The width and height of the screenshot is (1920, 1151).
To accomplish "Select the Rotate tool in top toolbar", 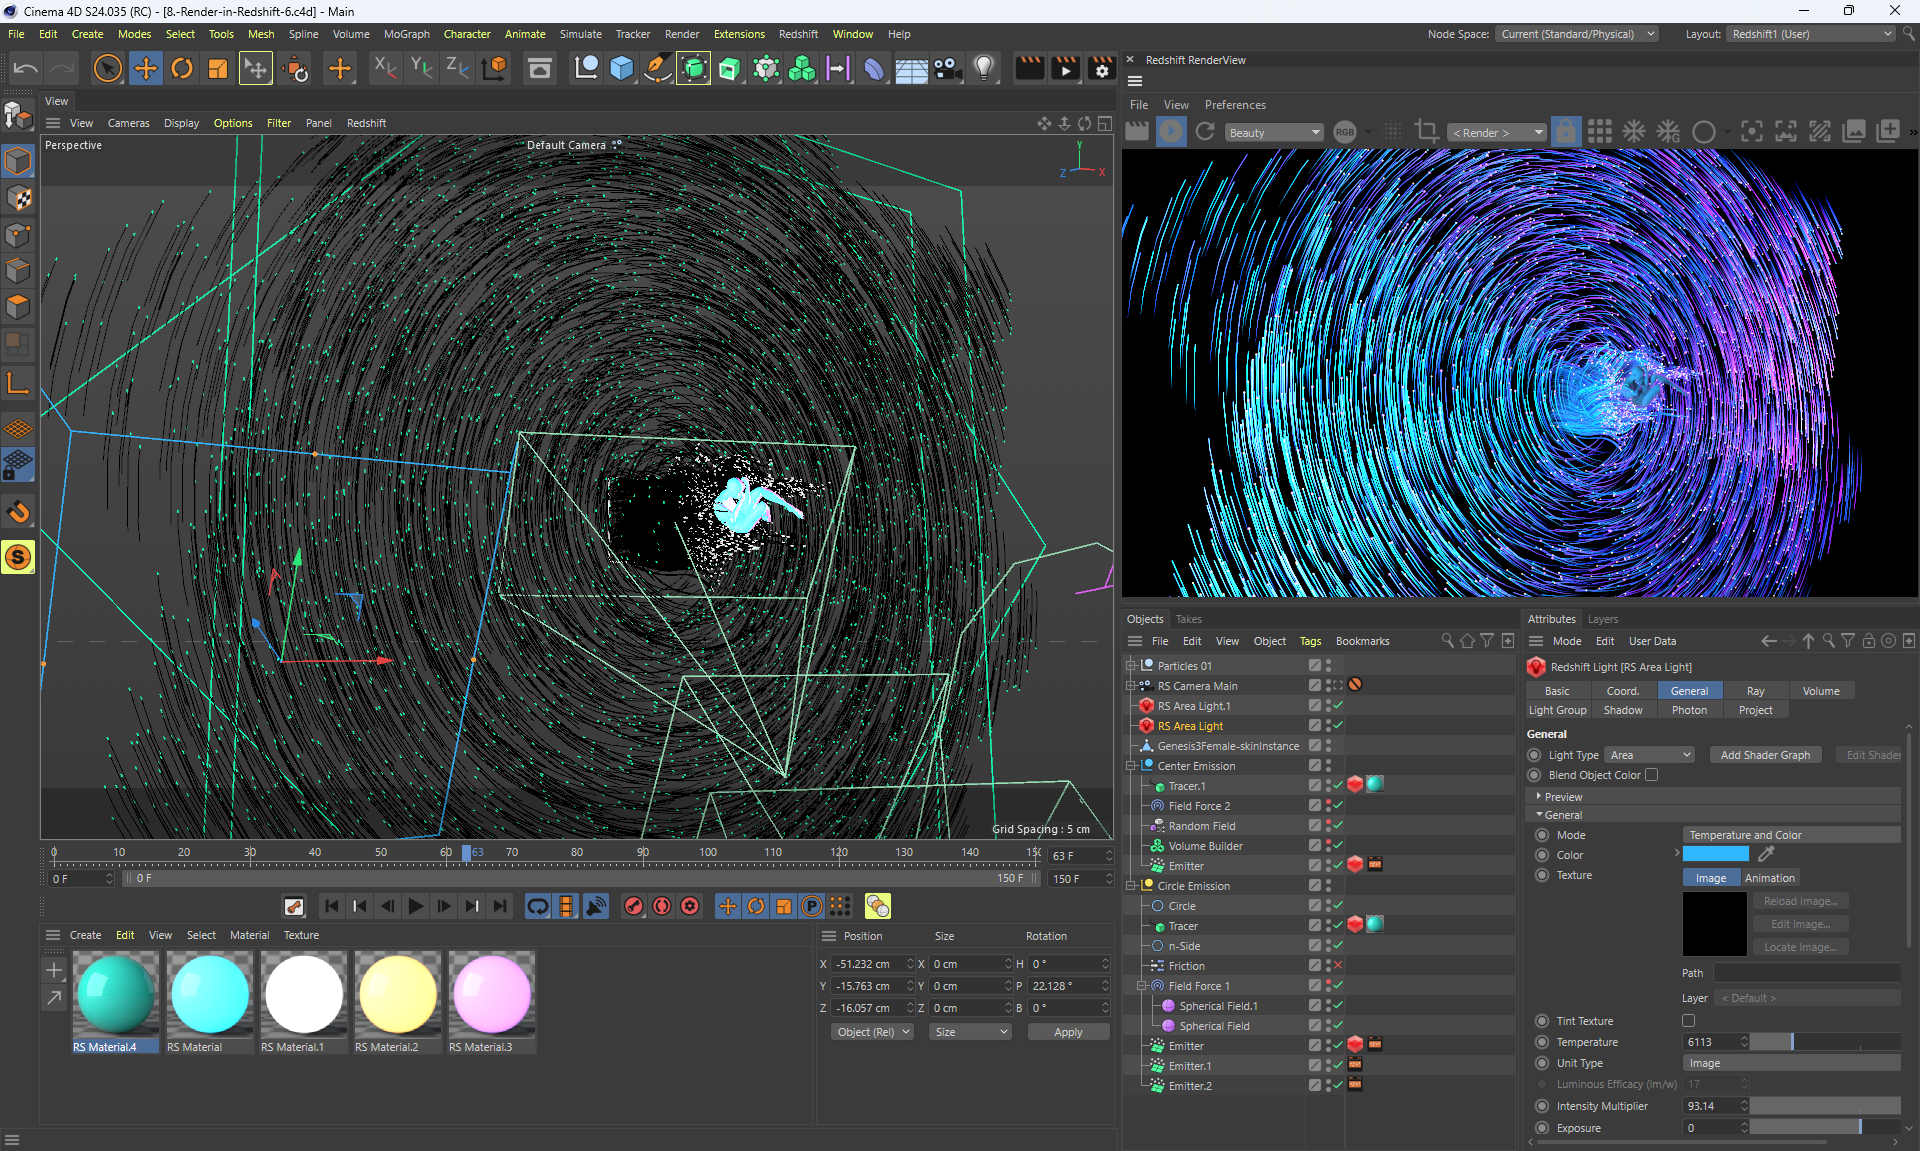I will coord(182,68).
